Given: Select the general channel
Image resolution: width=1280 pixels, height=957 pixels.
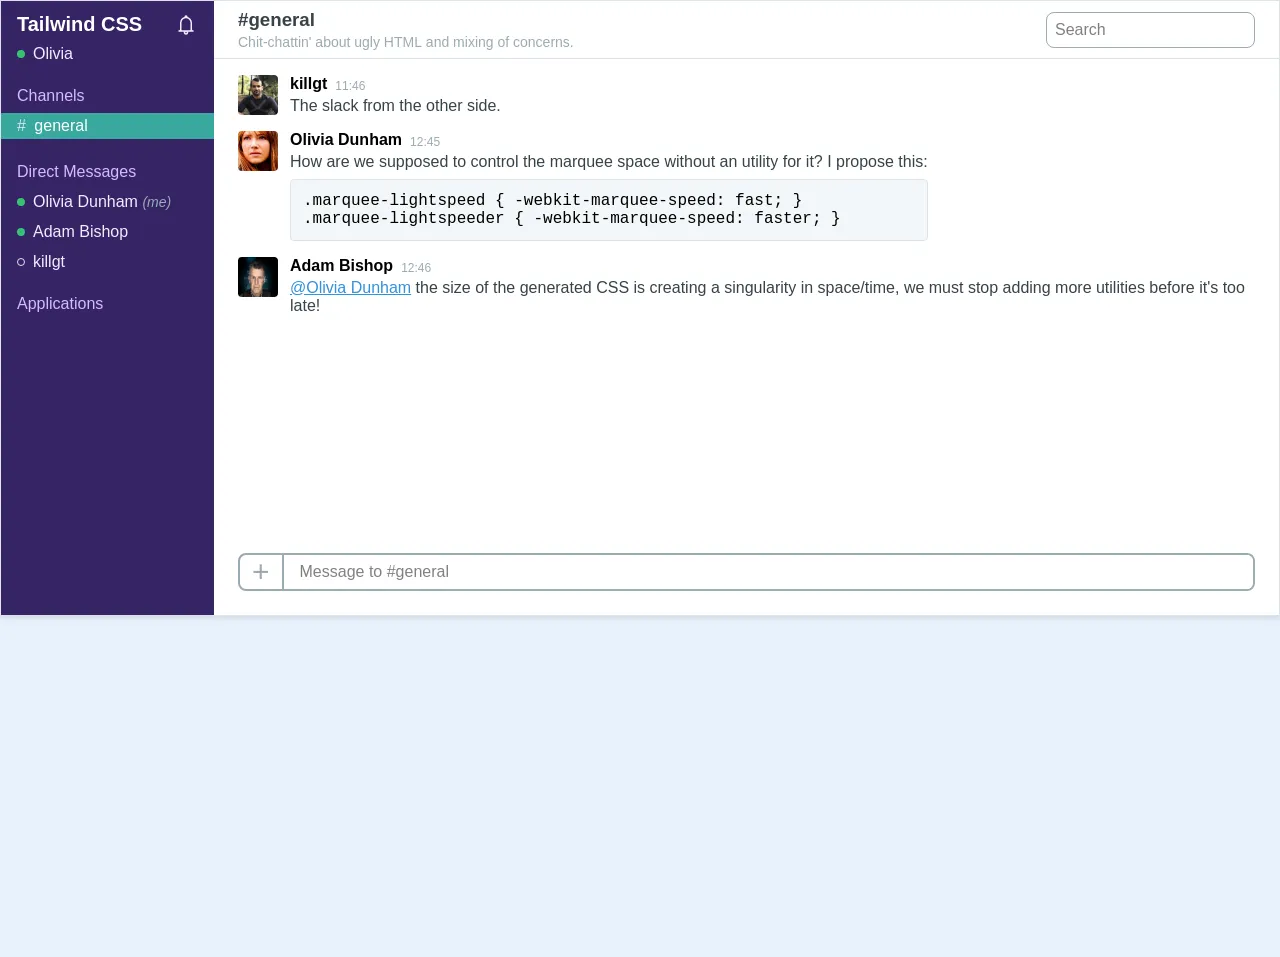Looking at the screenshot, I should (61, 126).
